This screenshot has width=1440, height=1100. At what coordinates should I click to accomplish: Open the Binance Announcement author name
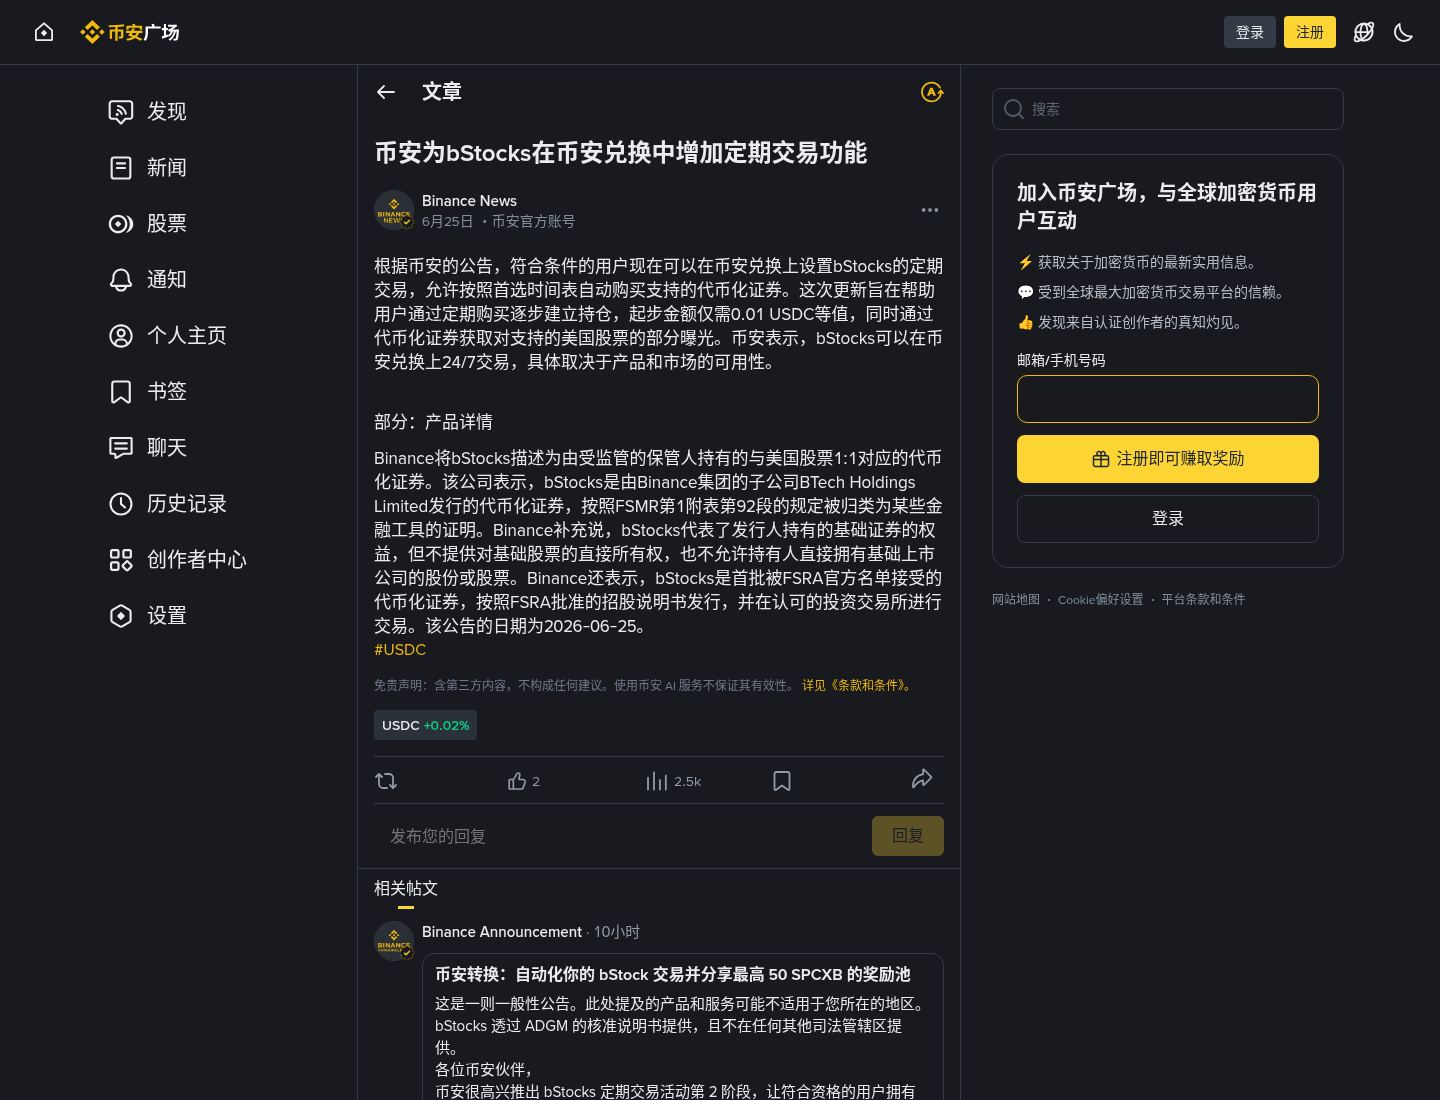(502, 932)
